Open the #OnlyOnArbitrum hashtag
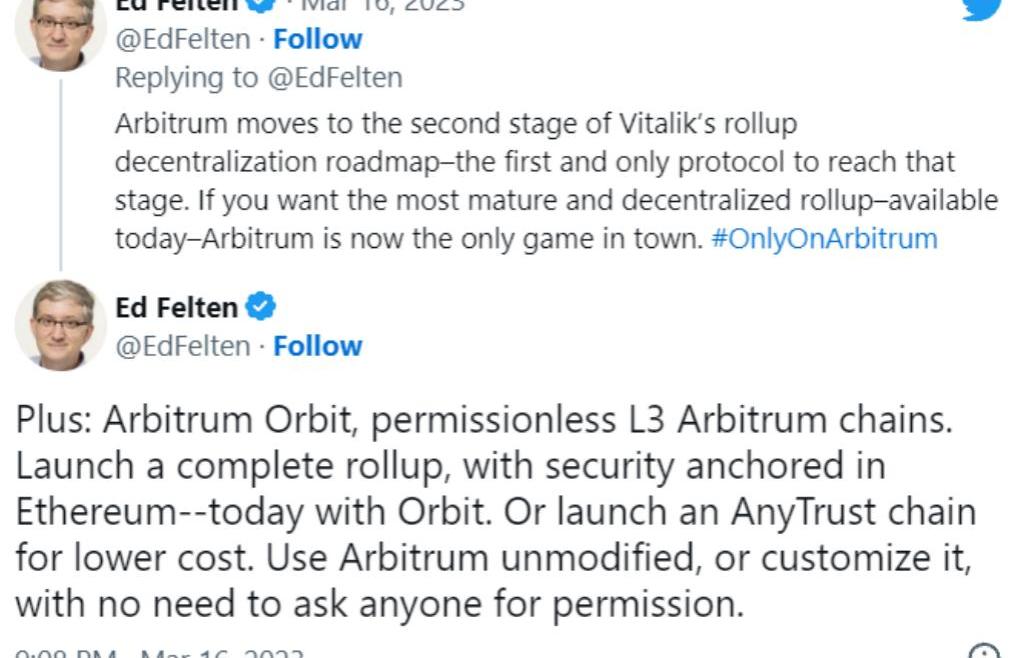 tap(824, 240)
